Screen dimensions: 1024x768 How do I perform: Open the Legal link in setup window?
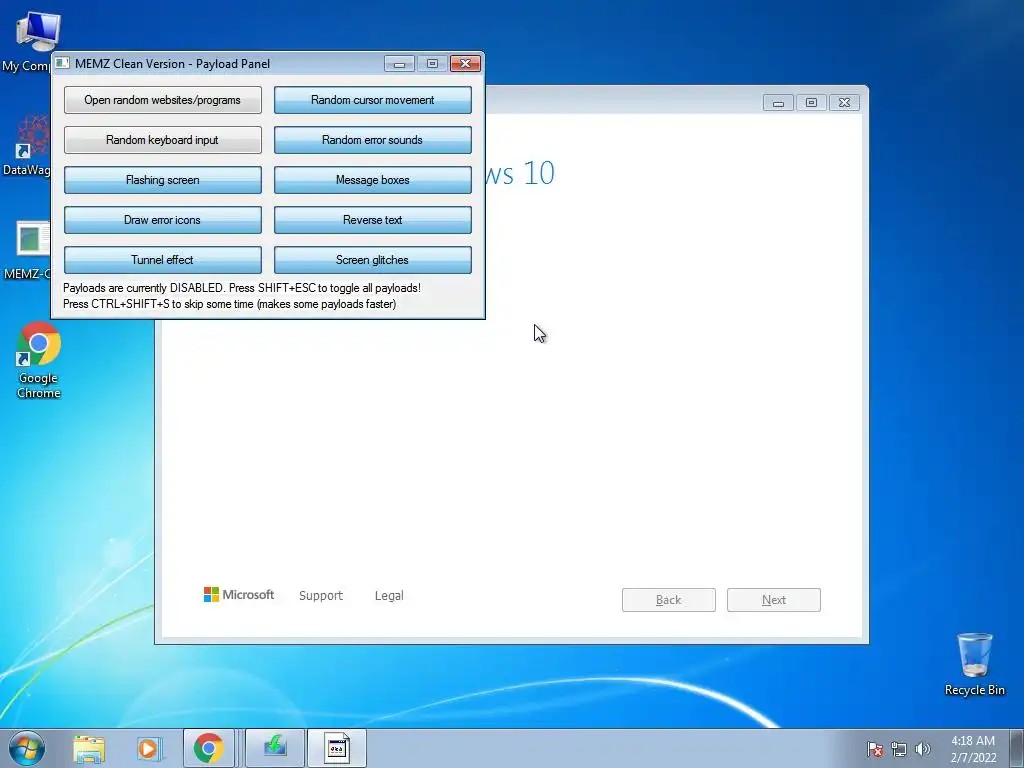(x=389, y=596)
